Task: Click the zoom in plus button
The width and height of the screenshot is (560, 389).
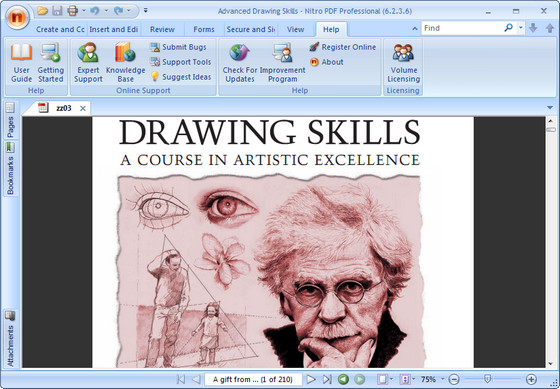Action: pyautogui.click(x=531, y=379)
